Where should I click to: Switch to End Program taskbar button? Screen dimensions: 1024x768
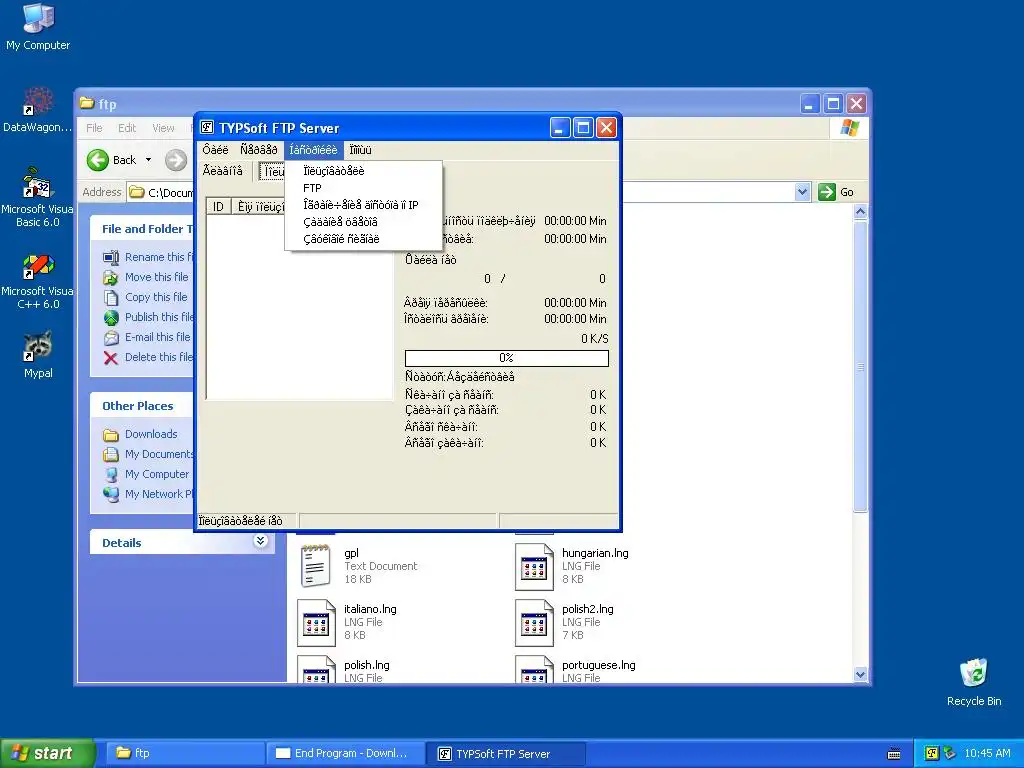[x=346, y=754]
